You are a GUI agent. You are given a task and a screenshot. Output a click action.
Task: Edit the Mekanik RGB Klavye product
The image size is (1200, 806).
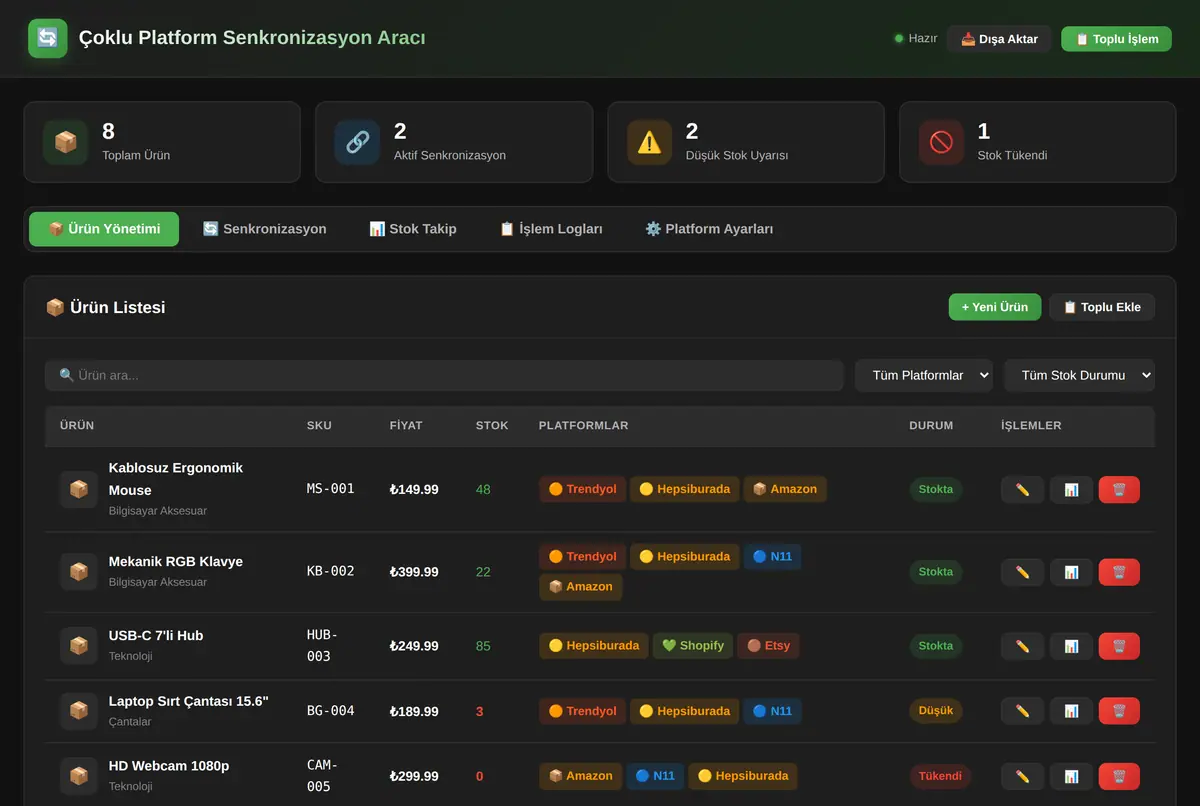(1022, 572)
